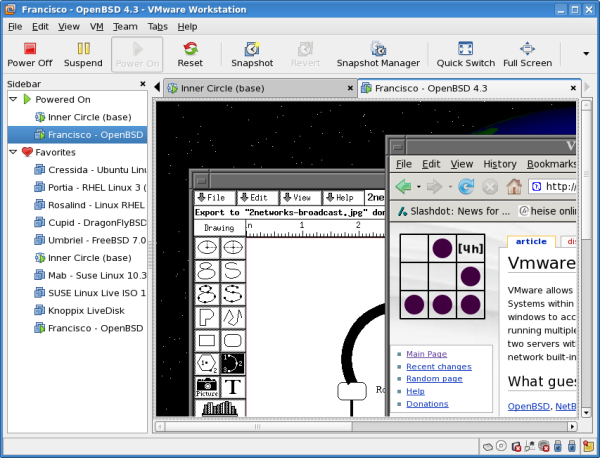Take a Snapshot of the VM
600x458 pixels.
pyautogui.click(x=252, y=55)
